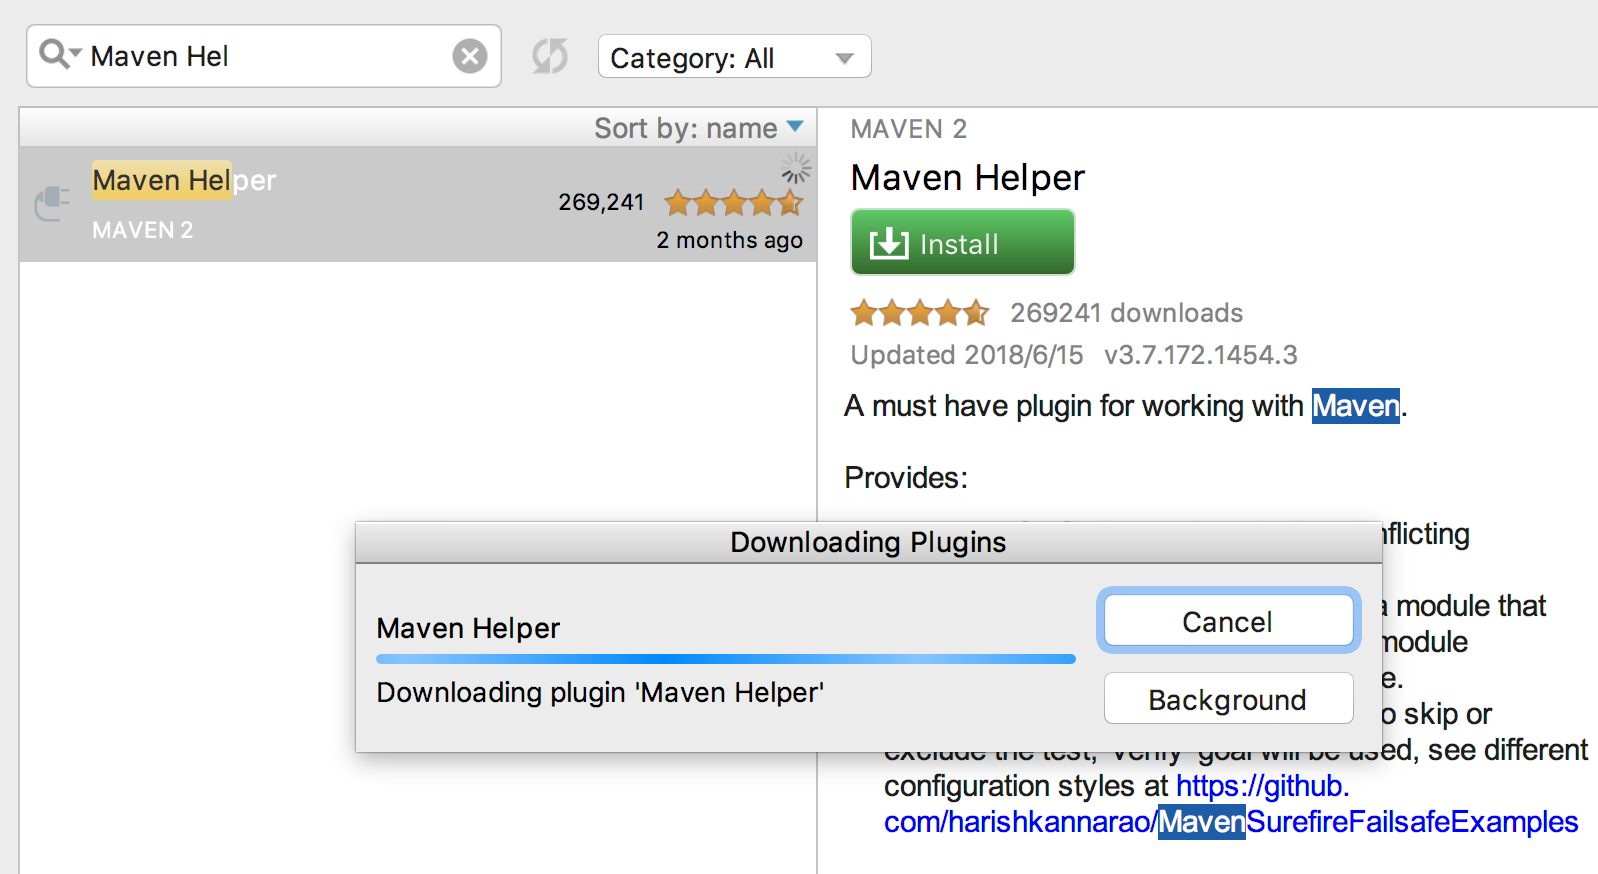Open the Sort by: name dropdown
The height and width of the screenshot is (874, 1598).
pyautogui.click(x=698, y=128)
